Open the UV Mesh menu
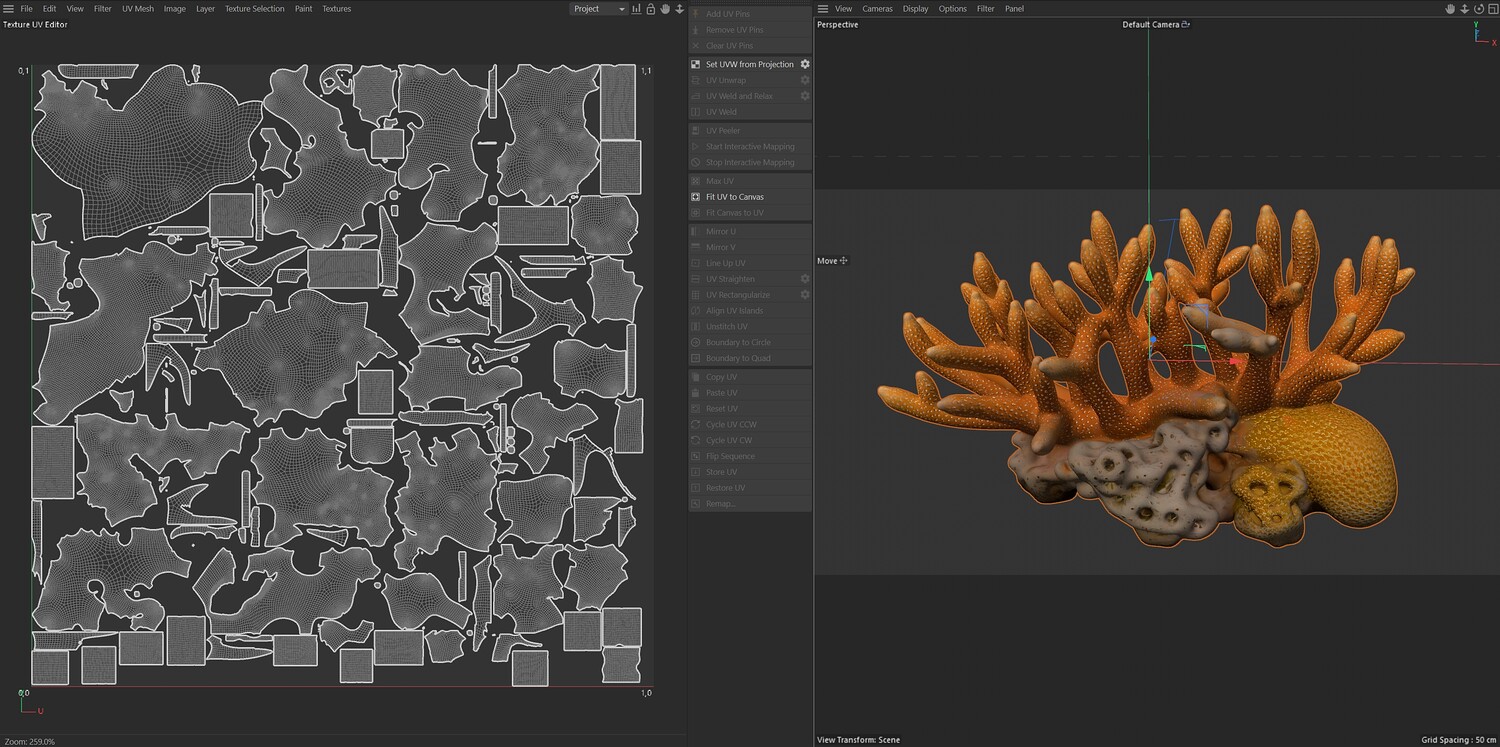Screen dimensions: 1500x747 point(138,9)
